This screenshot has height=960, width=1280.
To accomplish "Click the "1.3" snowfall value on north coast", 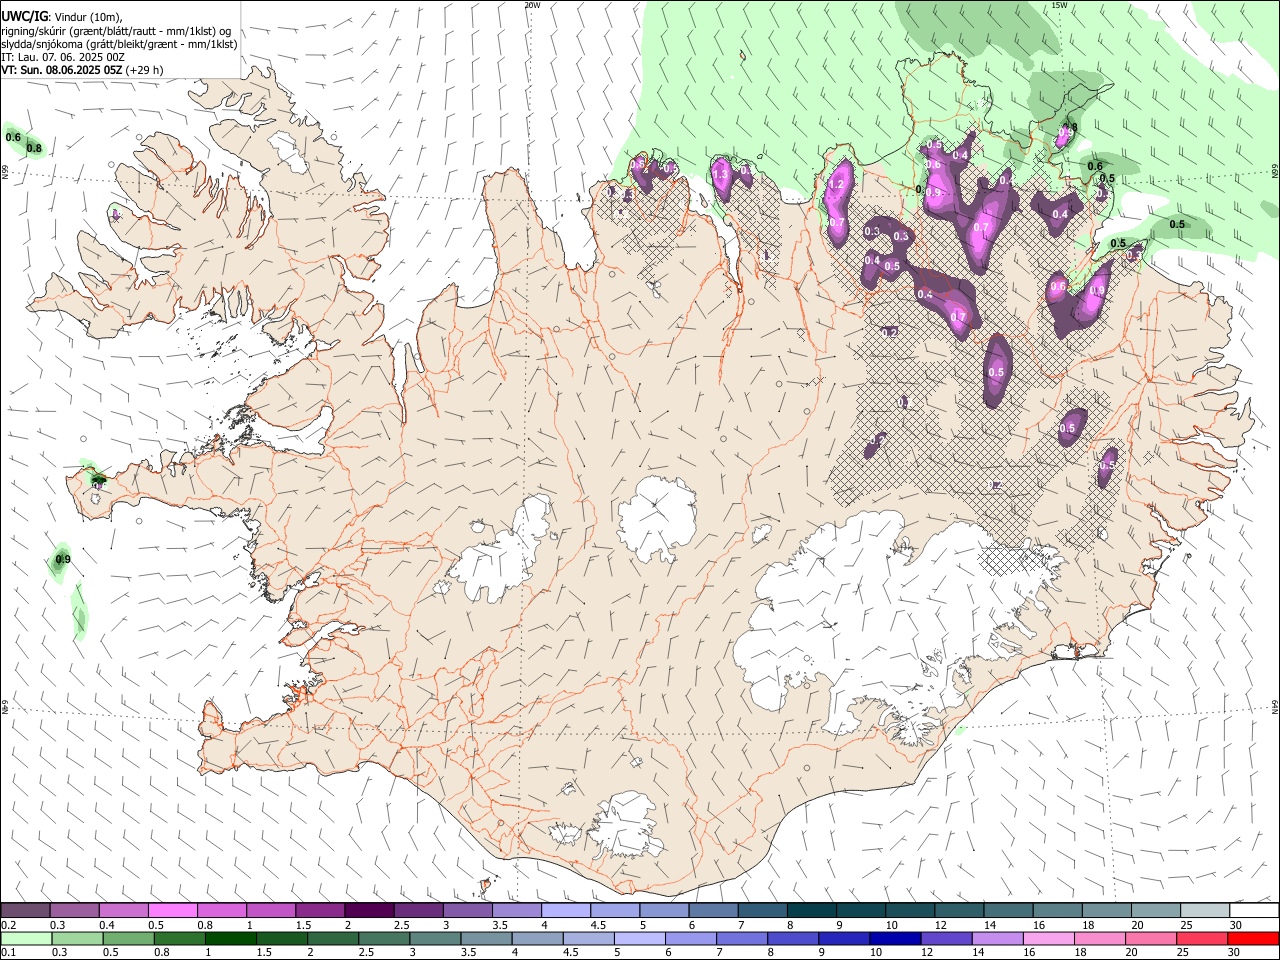I will (x=720, y=175).
